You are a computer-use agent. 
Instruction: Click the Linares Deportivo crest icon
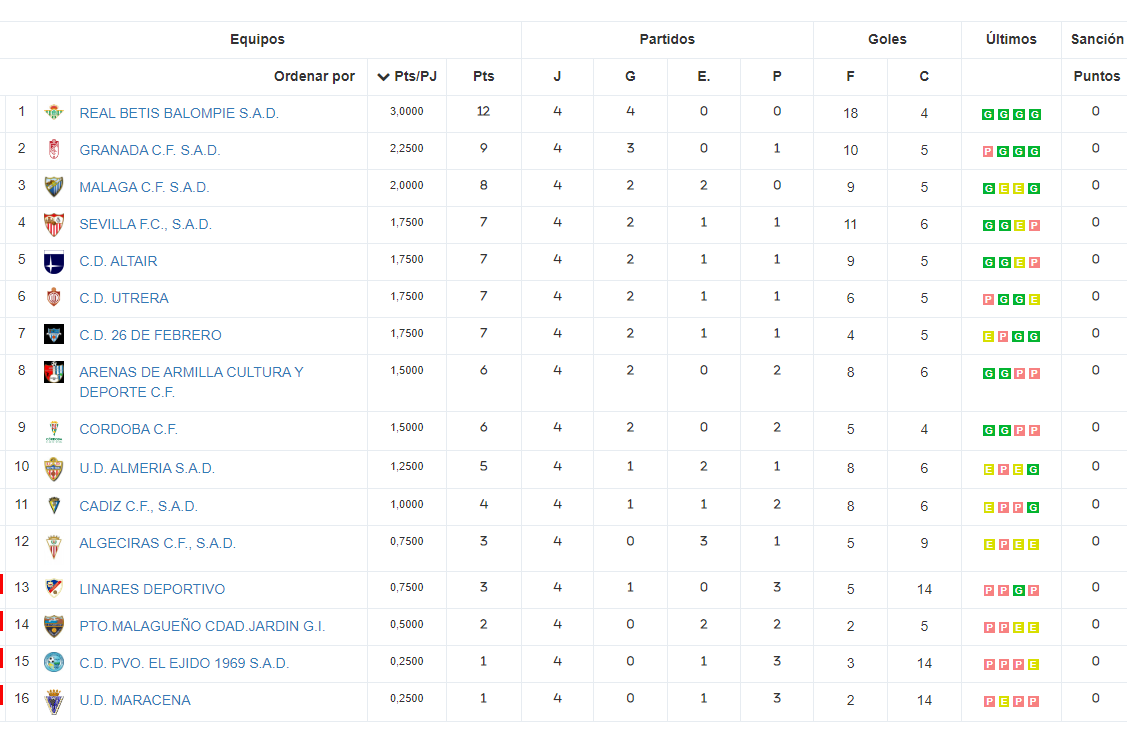pyautogui.click(x=54, y=588)
